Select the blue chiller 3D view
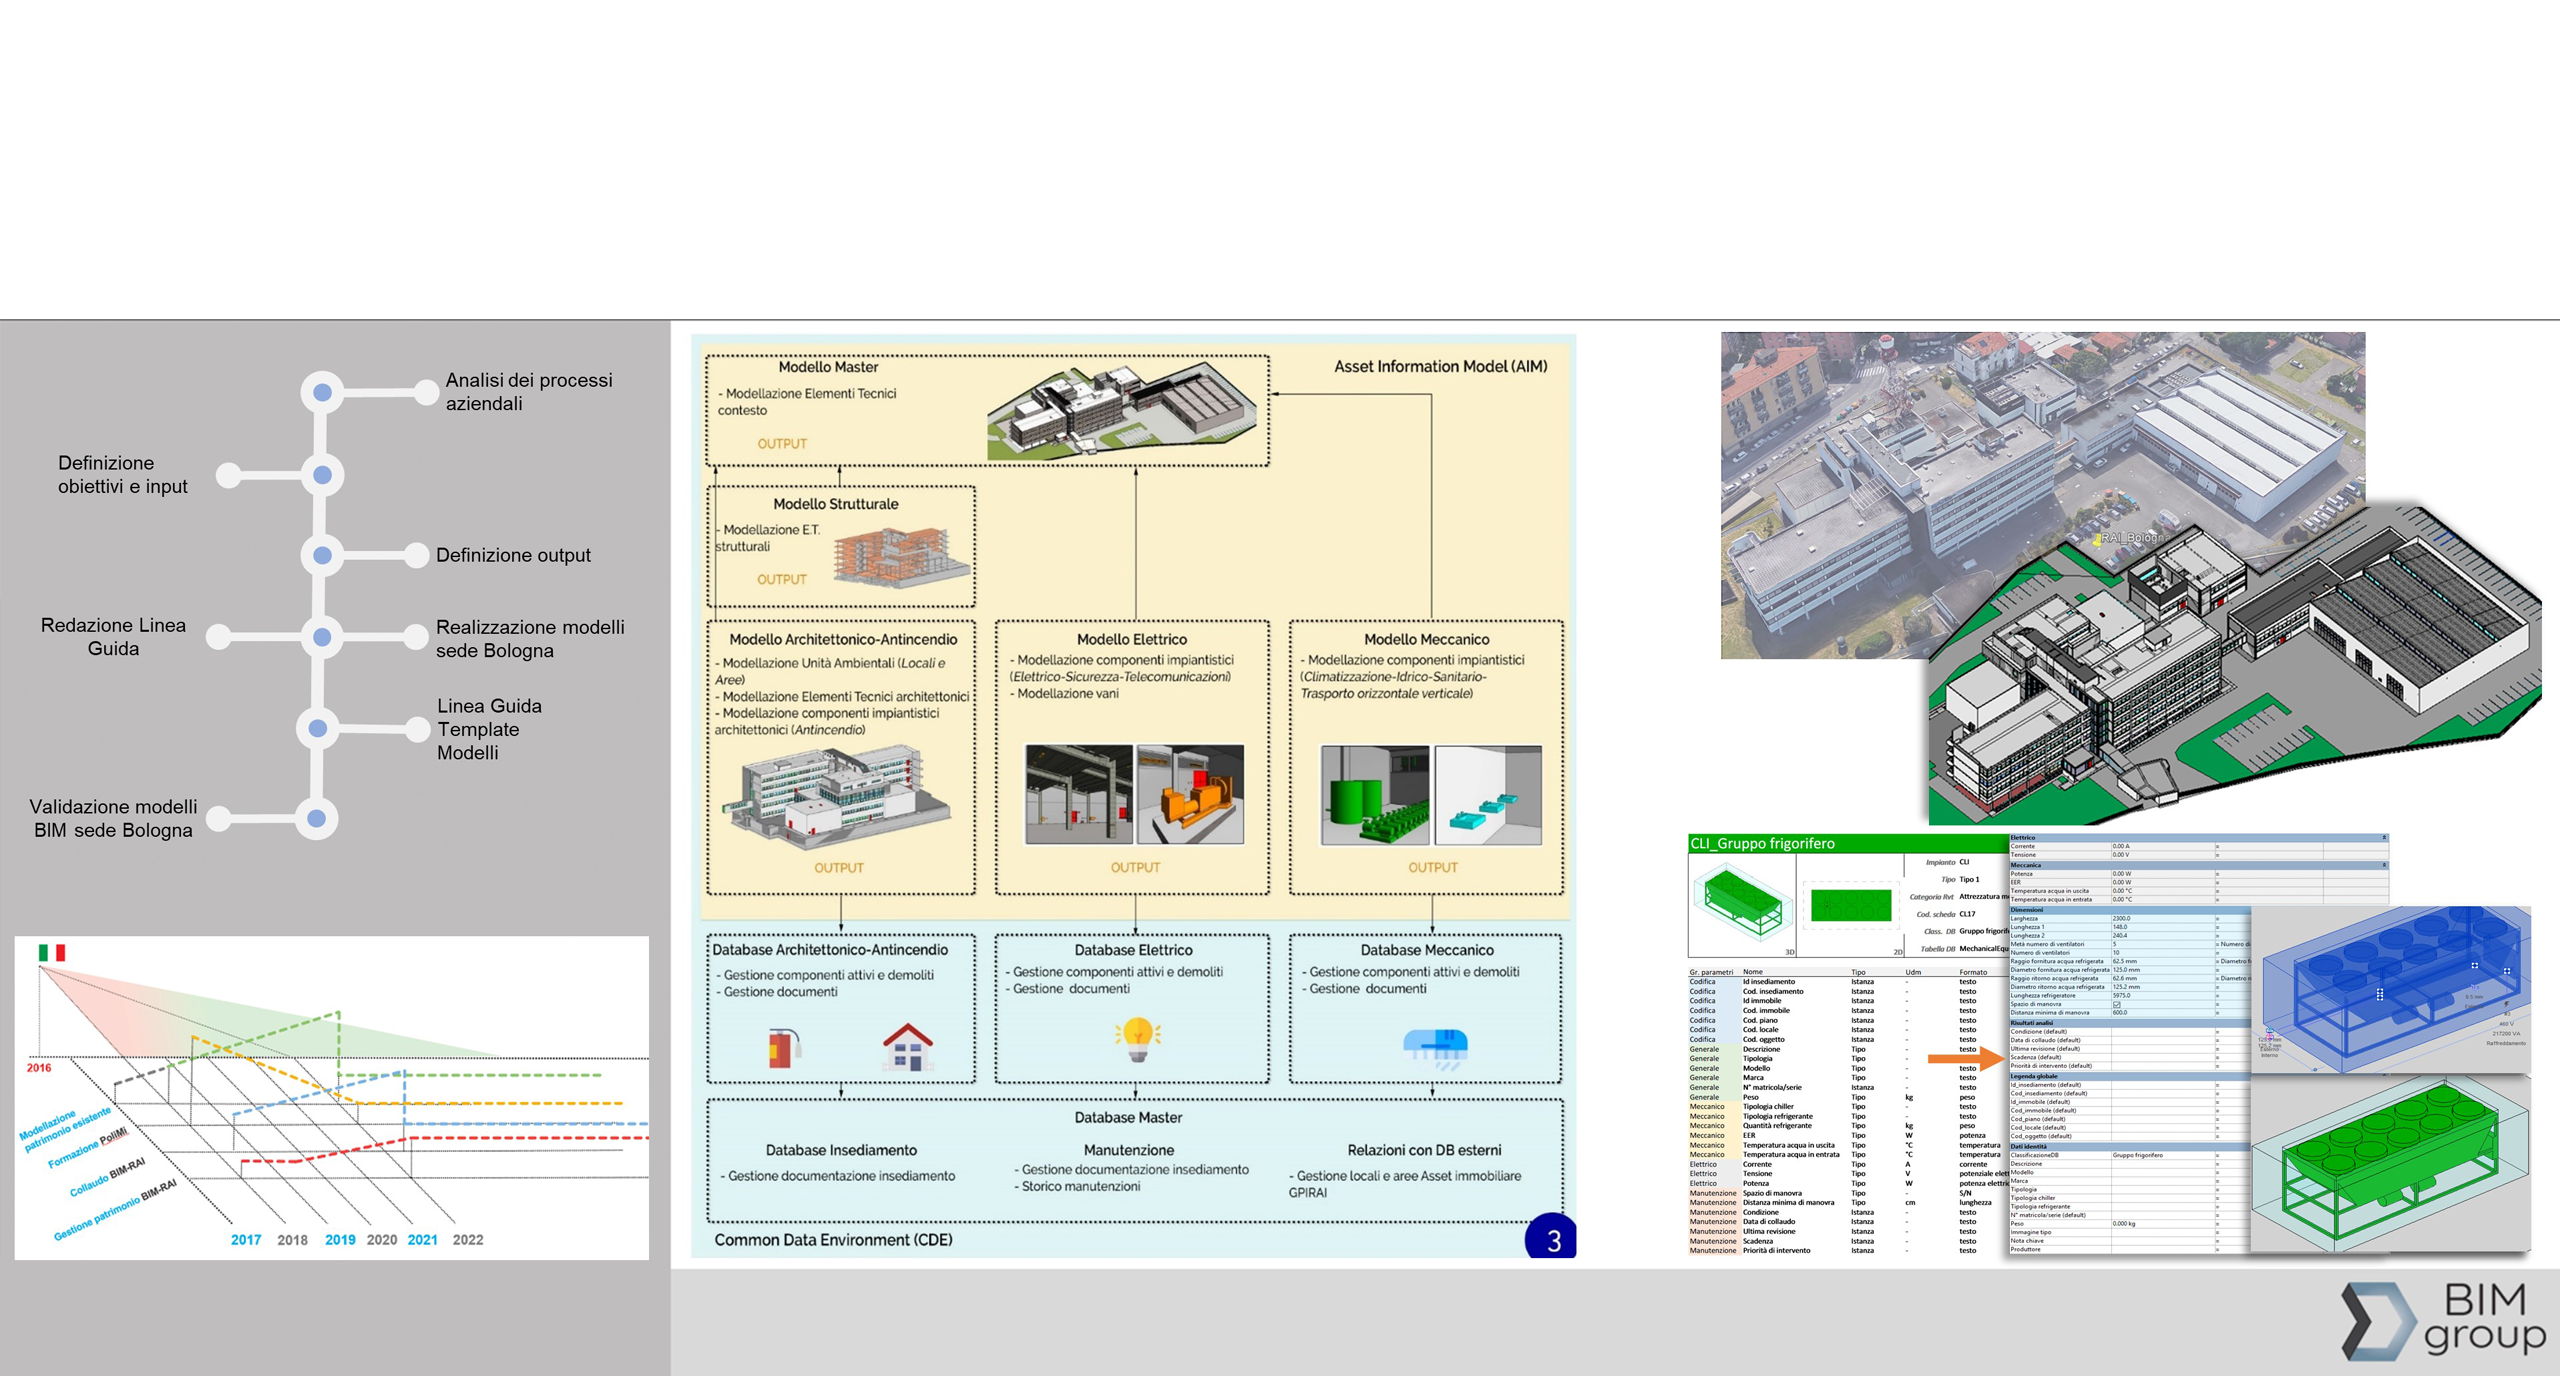The height and width of the screenshot is (1376, 2560). tap(2392, 990)
